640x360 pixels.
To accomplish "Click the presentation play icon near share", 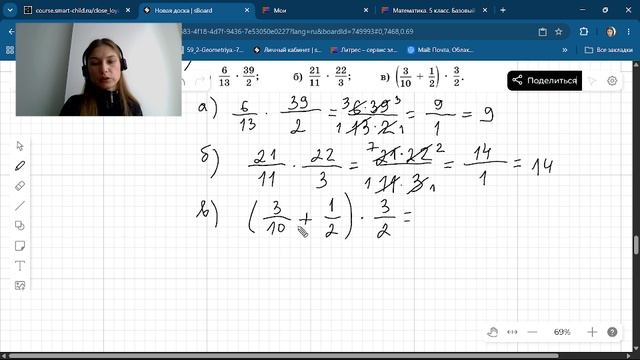I will click(592, 81).
